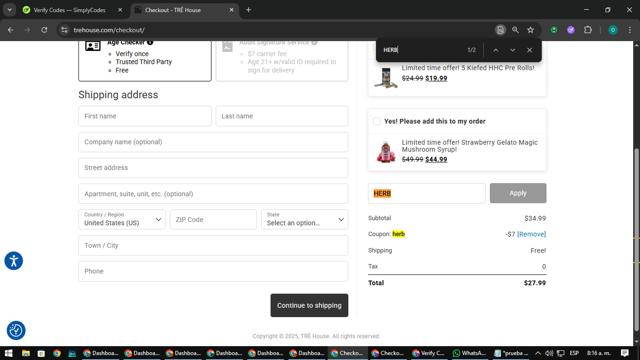Click the address bar URL
The height and width of the screenshot is (360, 640).
pyautogui.click(x=109, y=30)
